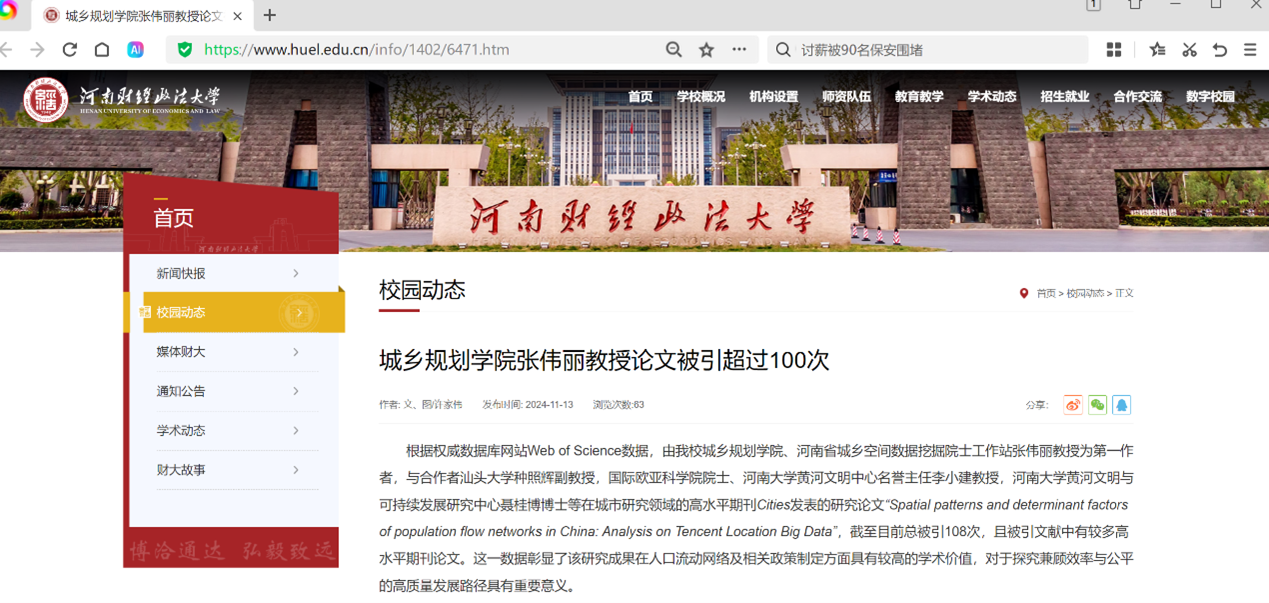Viewport: 1269px width, 603px height.
Task: Open the AI assistant icon in toolbar
Action: coord(135,50)
